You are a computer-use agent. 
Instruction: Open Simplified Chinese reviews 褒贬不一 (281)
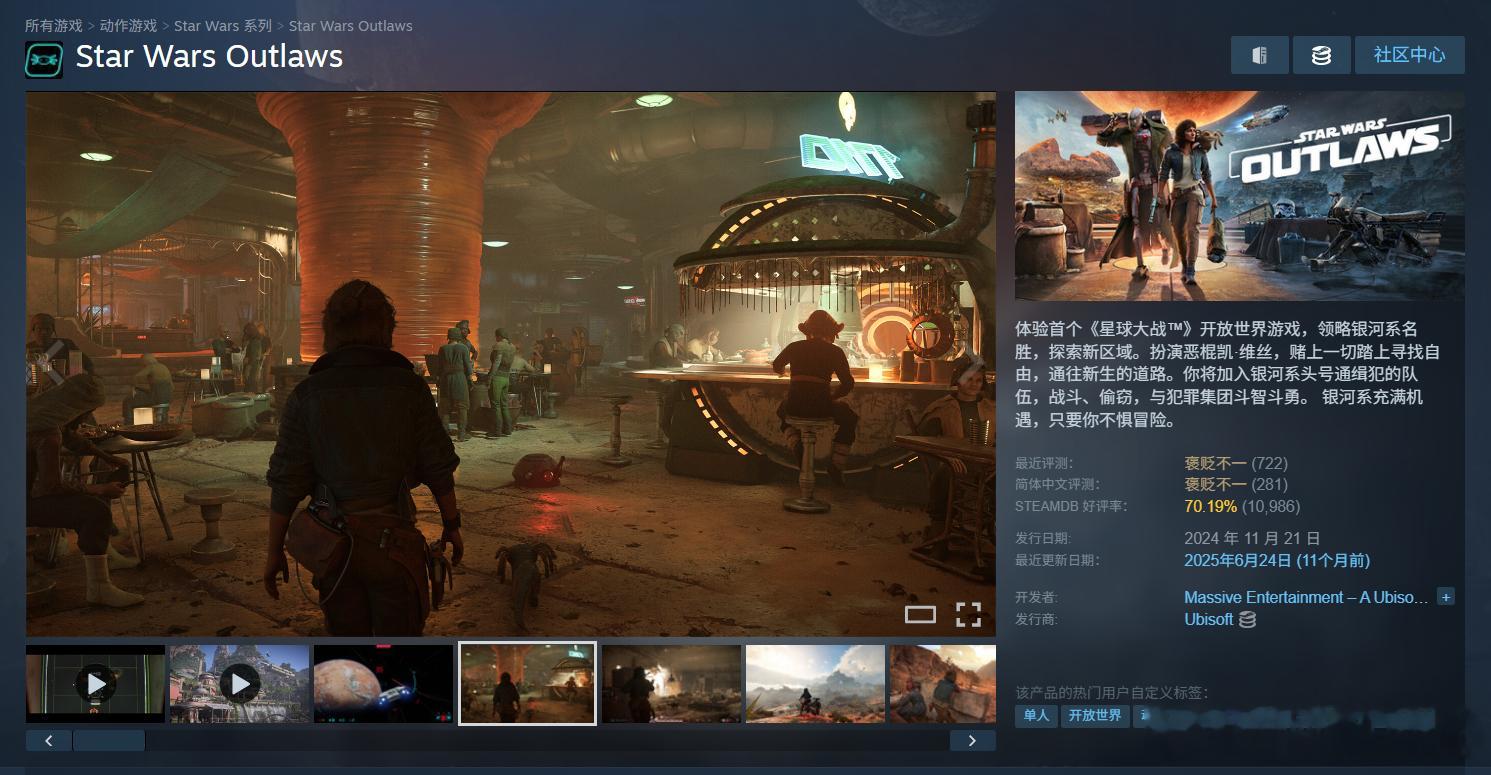[x=1236, y=484]
